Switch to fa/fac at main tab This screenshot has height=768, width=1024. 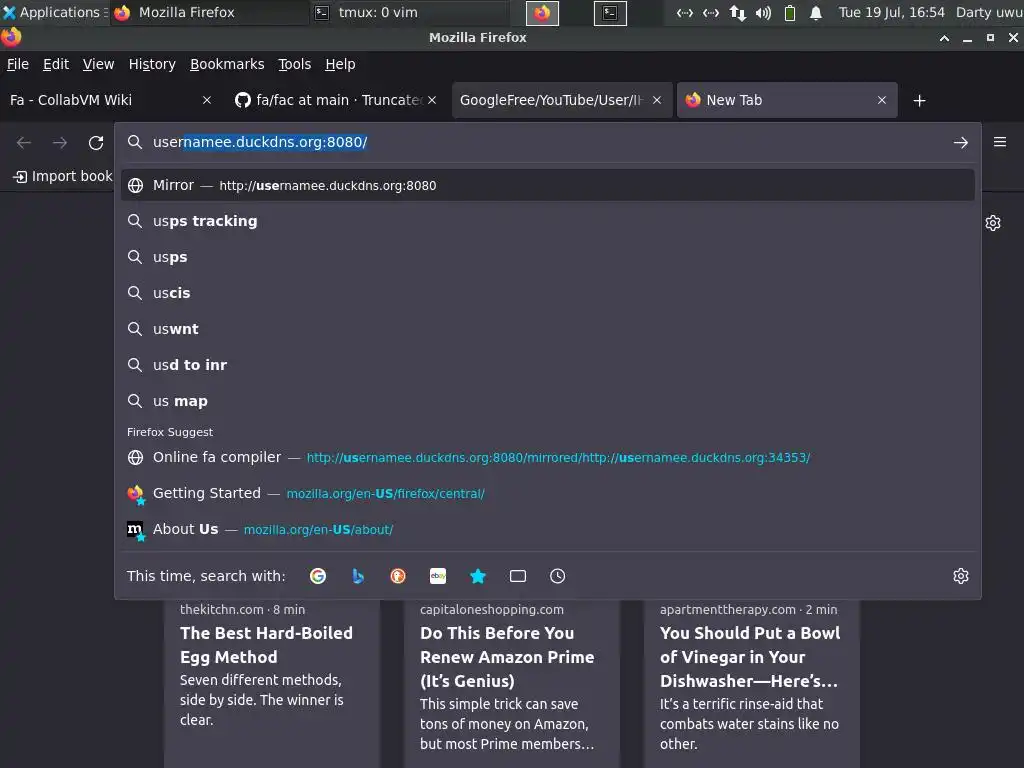point(328,100)
